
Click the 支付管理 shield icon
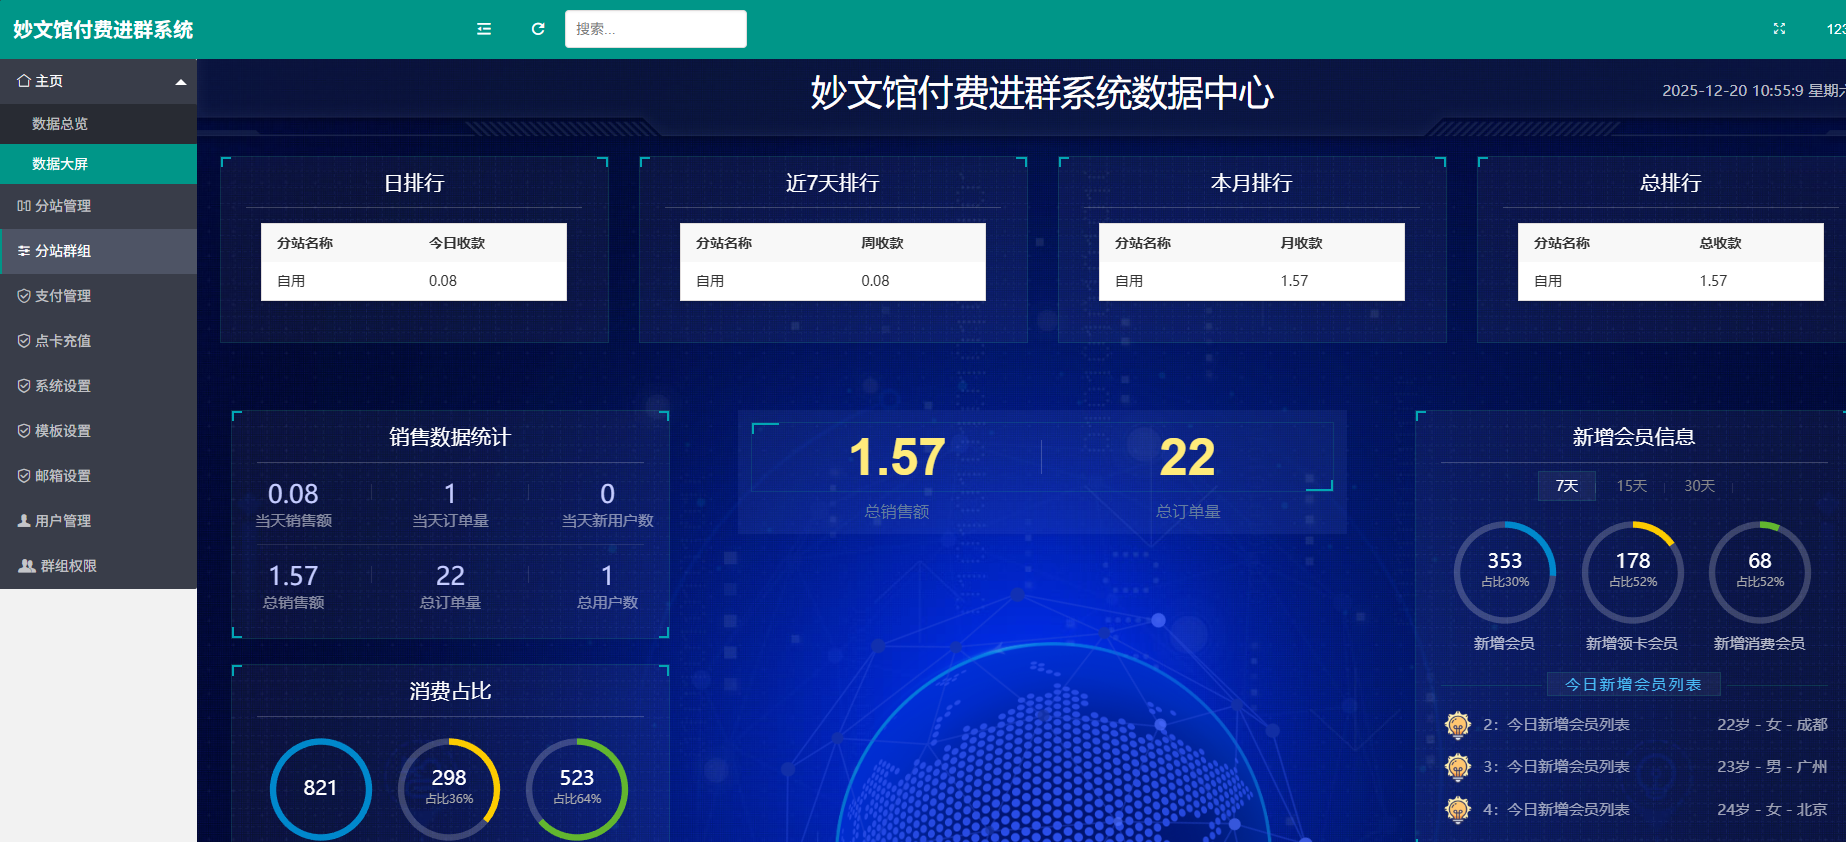click(24, 296)
